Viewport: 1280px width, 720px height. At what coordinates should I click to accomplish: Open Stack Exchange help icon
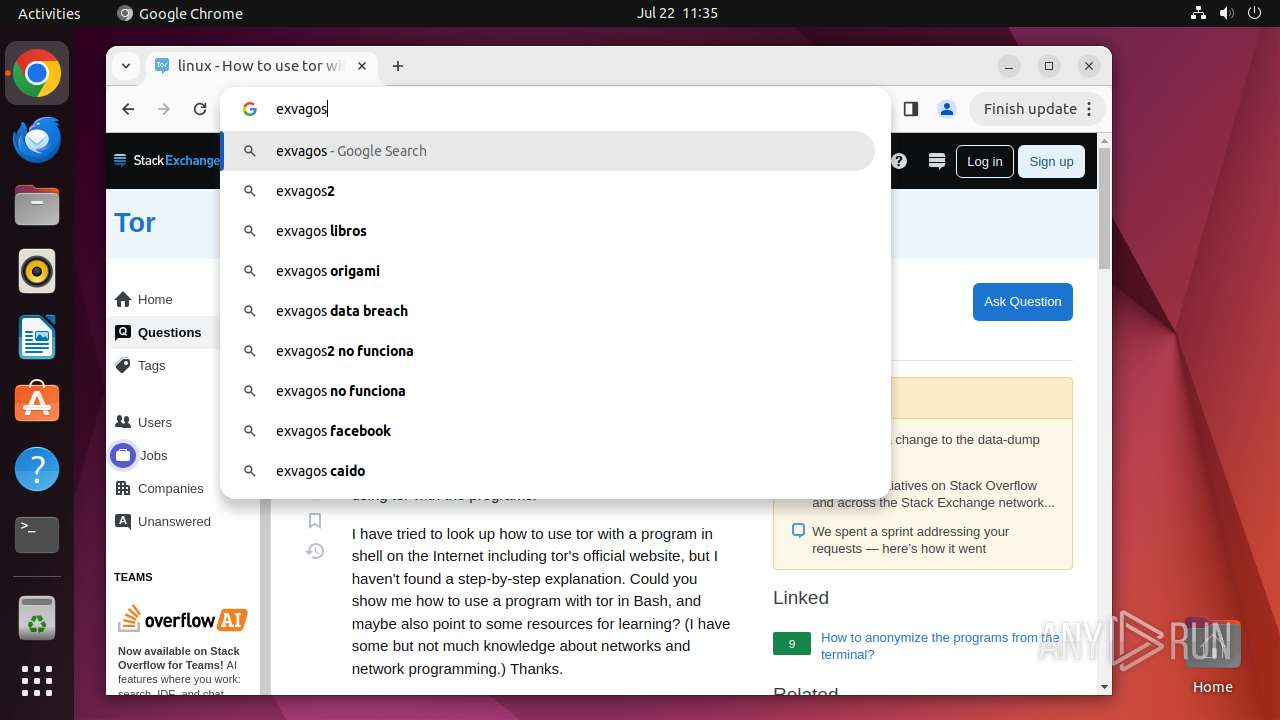(899, 161)
